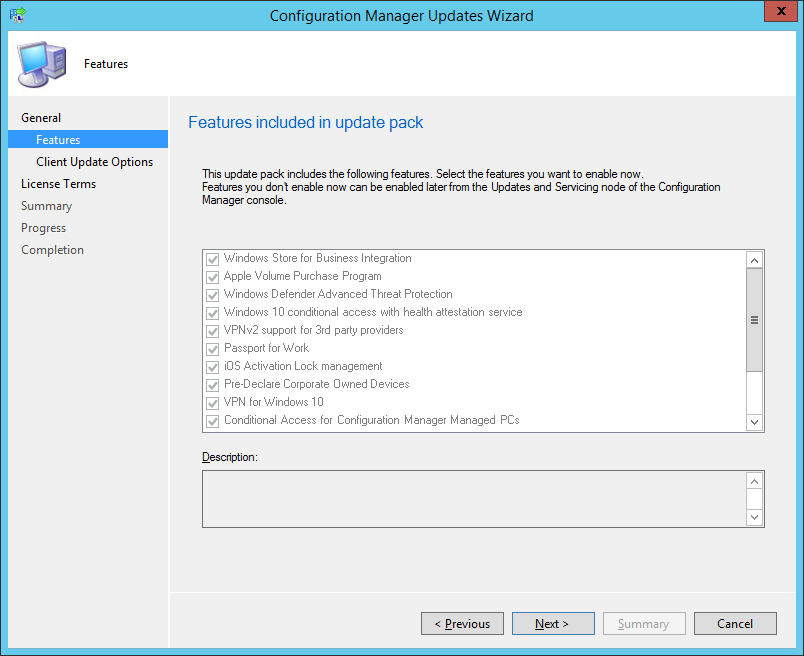Go back with the Previous button
Image resolution: width=804 pixels, height=656 pixels.
[463, 624]
